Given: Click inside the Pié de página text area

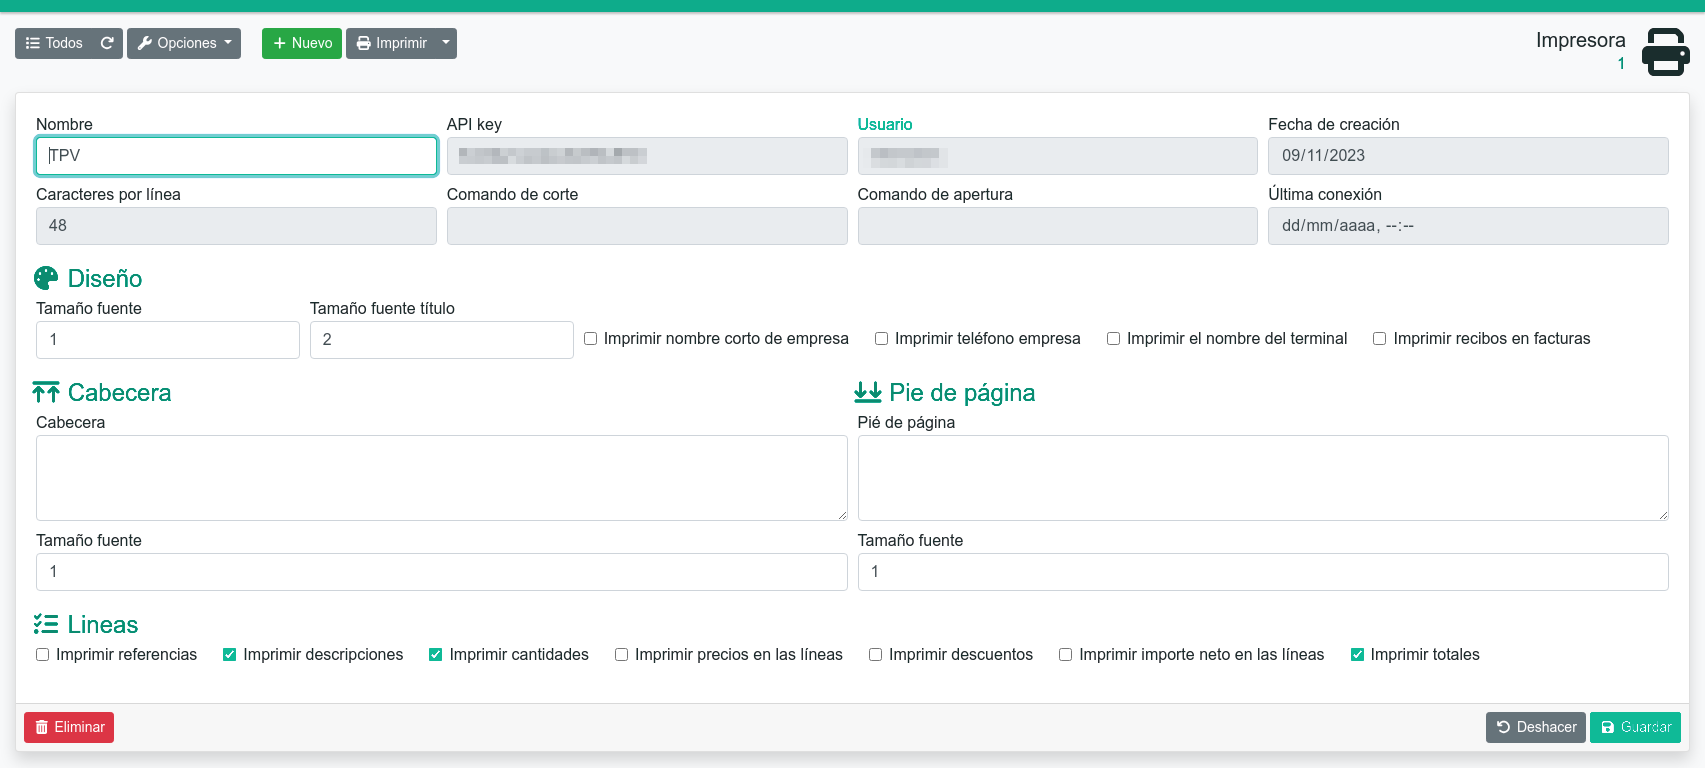Looking at the screenshot, I should pos(1263,478).
